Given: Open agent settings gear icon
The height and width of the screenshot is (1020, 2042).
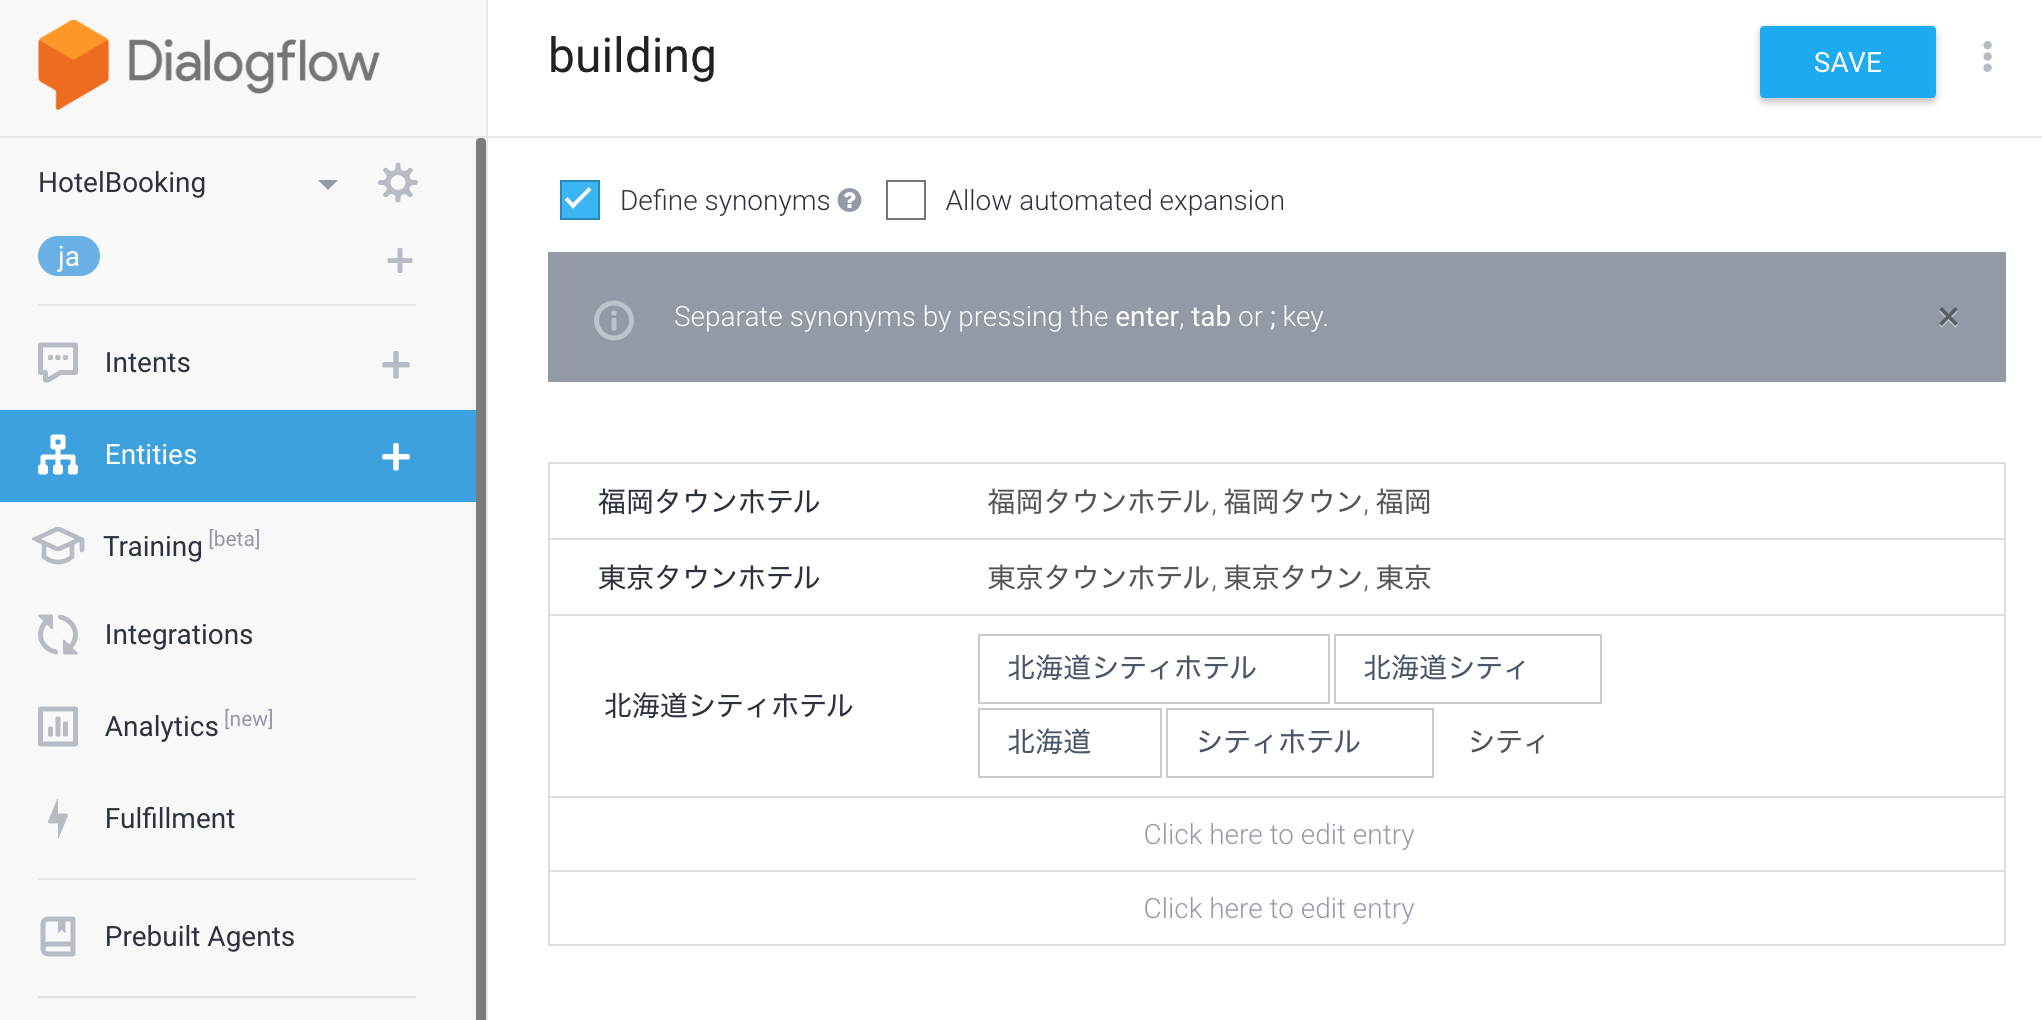Looking at the screenshot, I should tap(397, 183).
